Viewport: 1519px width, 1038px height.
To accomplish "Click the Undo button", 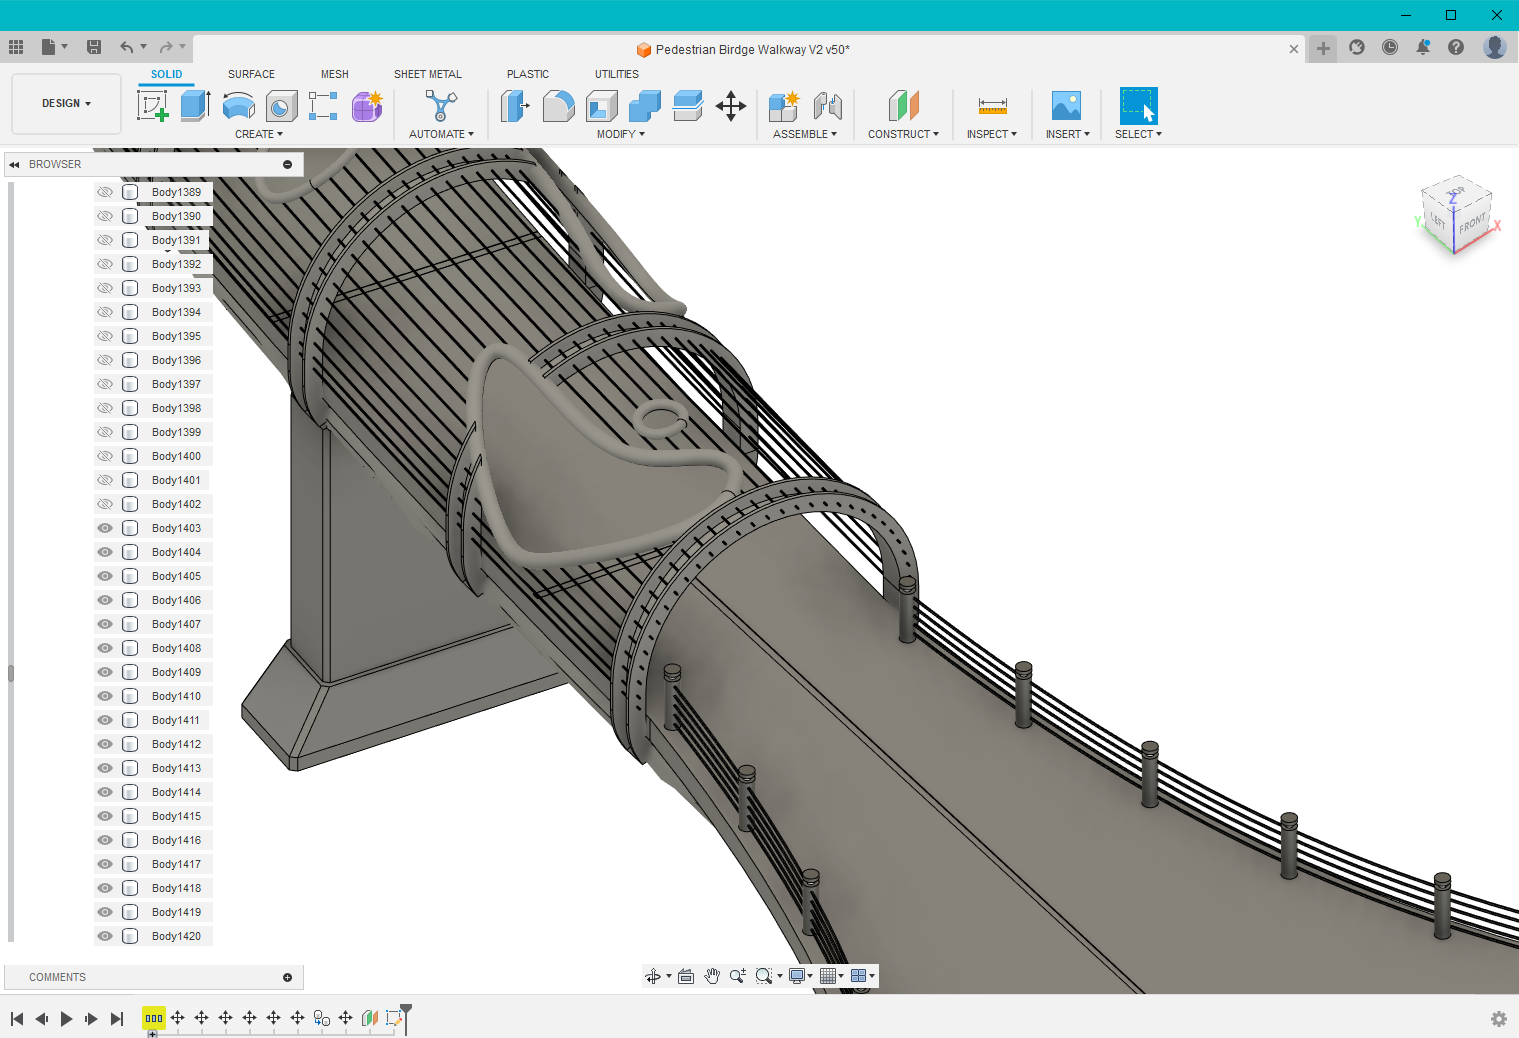I will [127, 46].
